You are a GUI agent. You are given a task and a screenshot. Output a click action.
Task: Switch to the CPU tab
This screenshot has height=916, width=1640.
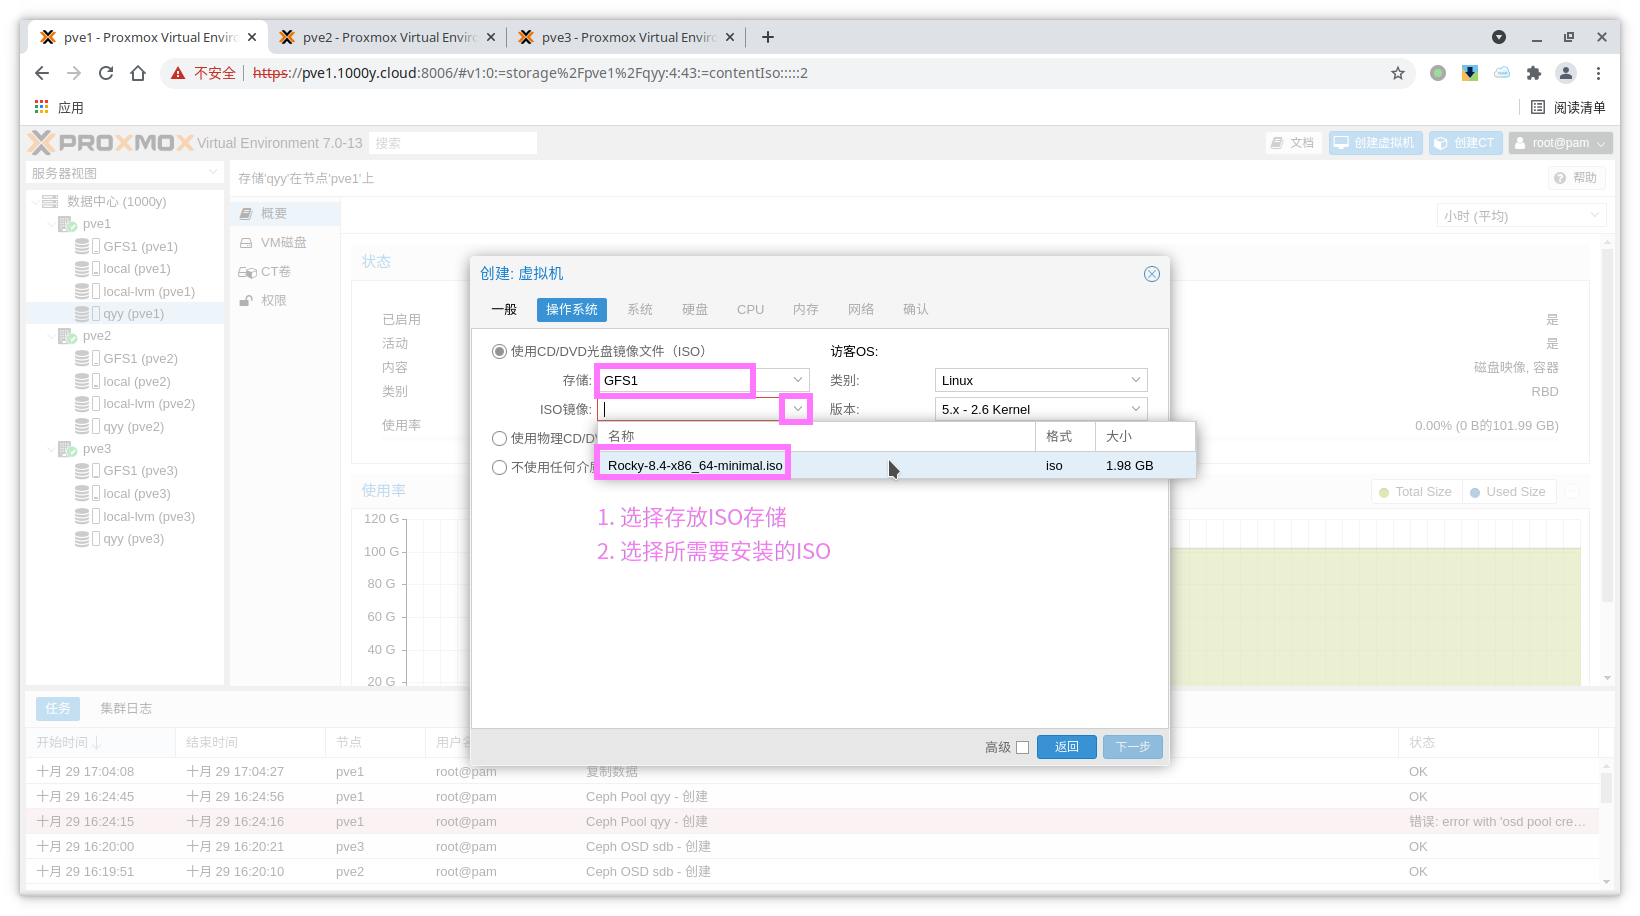[x=750, y=310]
